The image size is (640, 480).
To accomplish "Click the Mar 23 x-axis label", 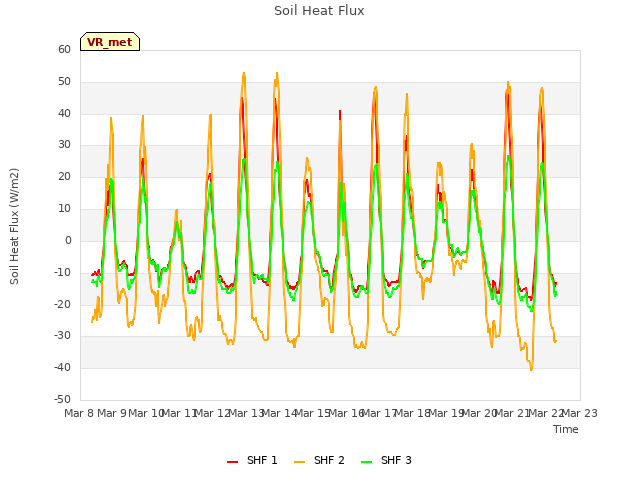I will pos(580,413).
